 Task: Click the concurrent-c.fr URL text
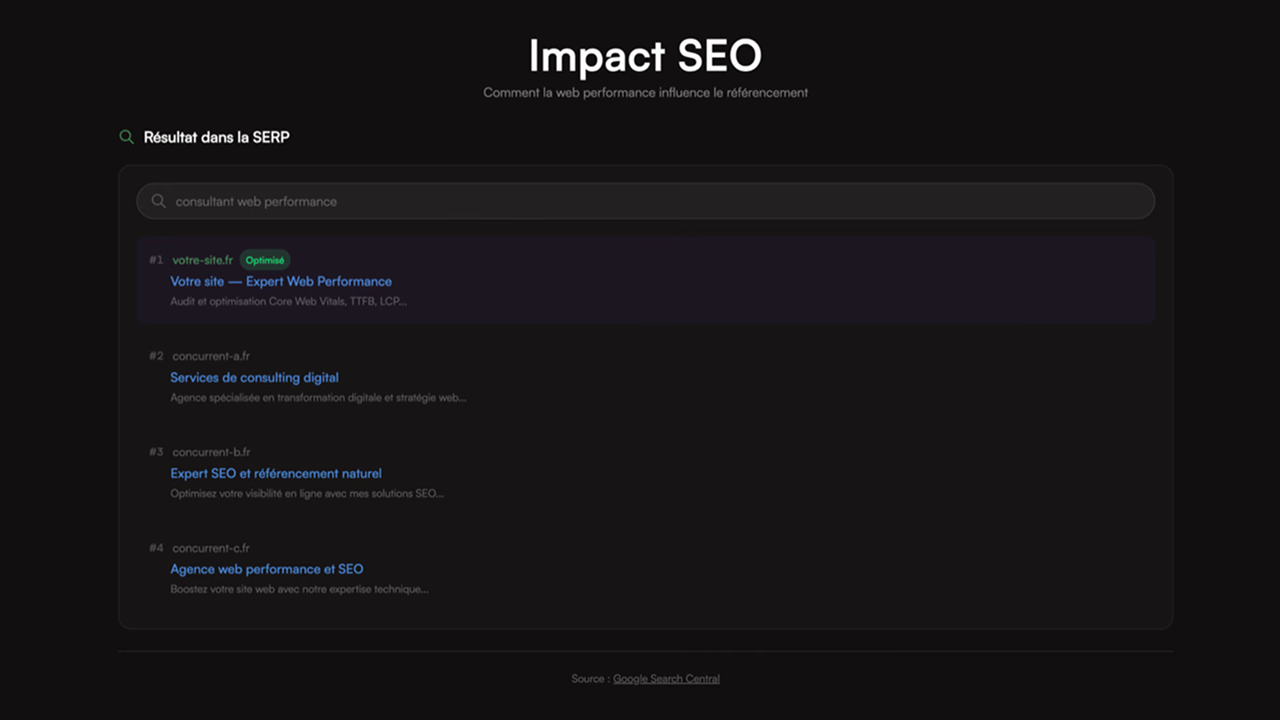coord(211,548)
